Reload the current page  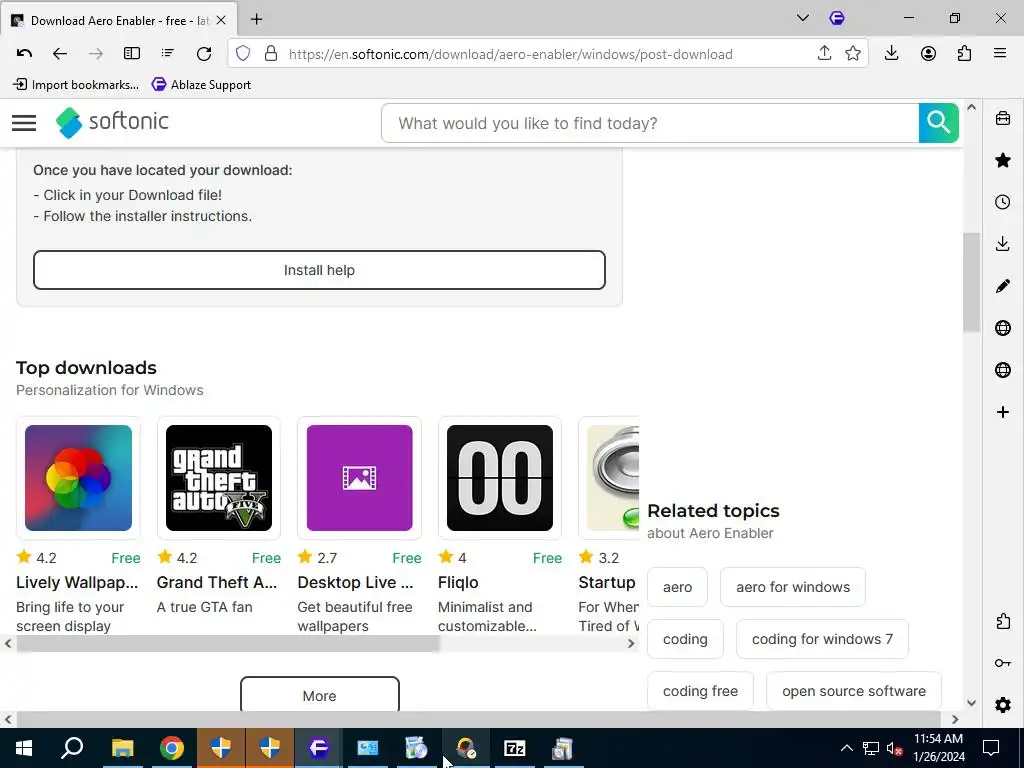coord(204,54)
